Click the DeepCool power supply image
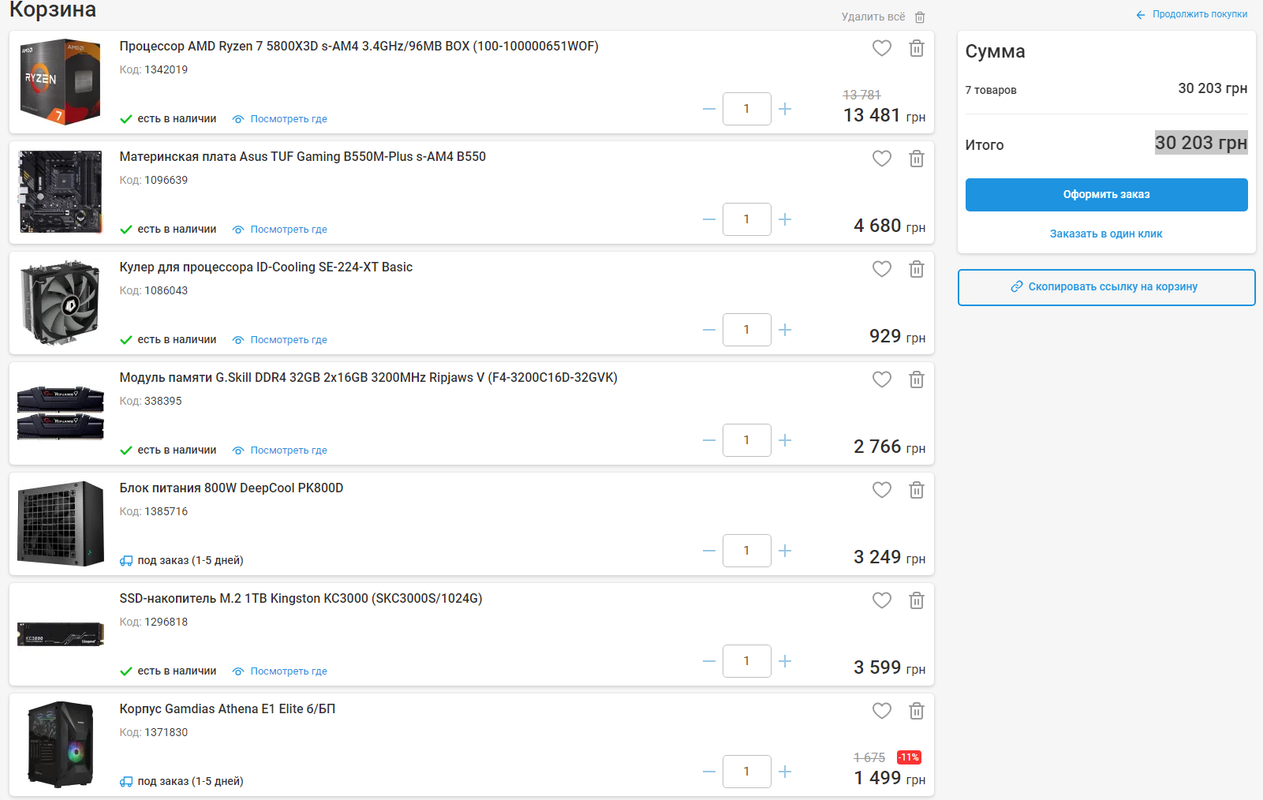Screen dimensions: 1263x800 pyautogui.click(x=60, y=524)
